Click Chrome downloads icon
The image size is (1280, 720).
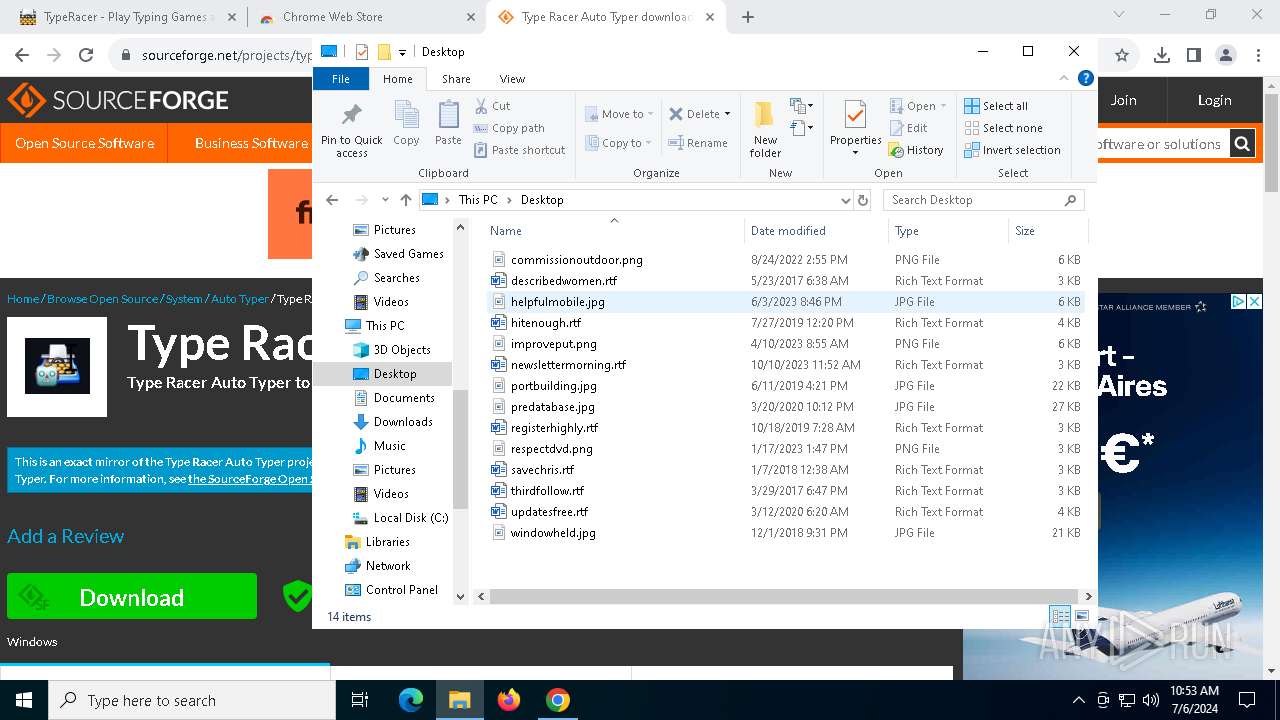[x=1162, y=56]
